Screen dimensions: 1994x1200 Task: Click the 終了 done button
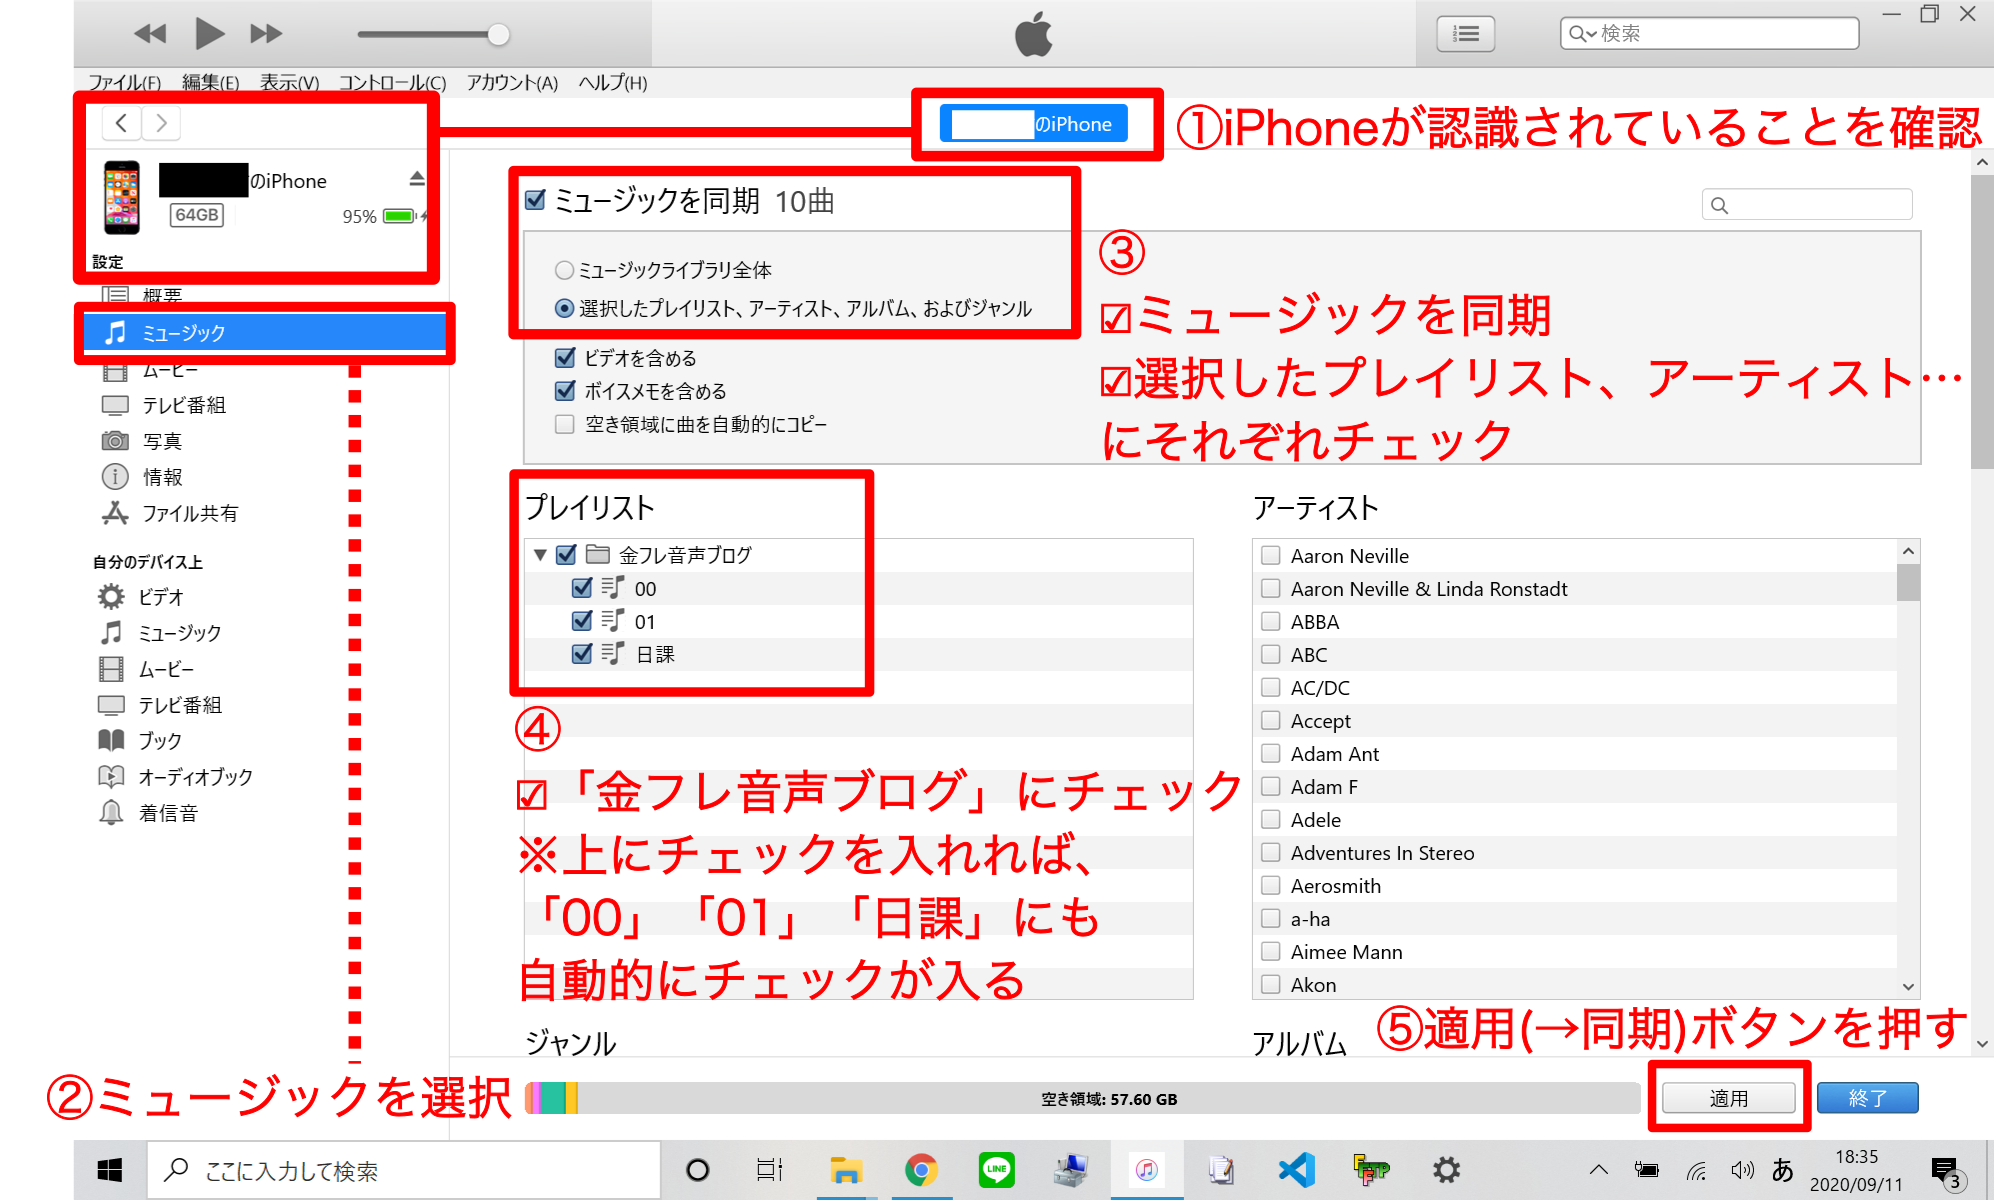click(x=1867, y=1098)
